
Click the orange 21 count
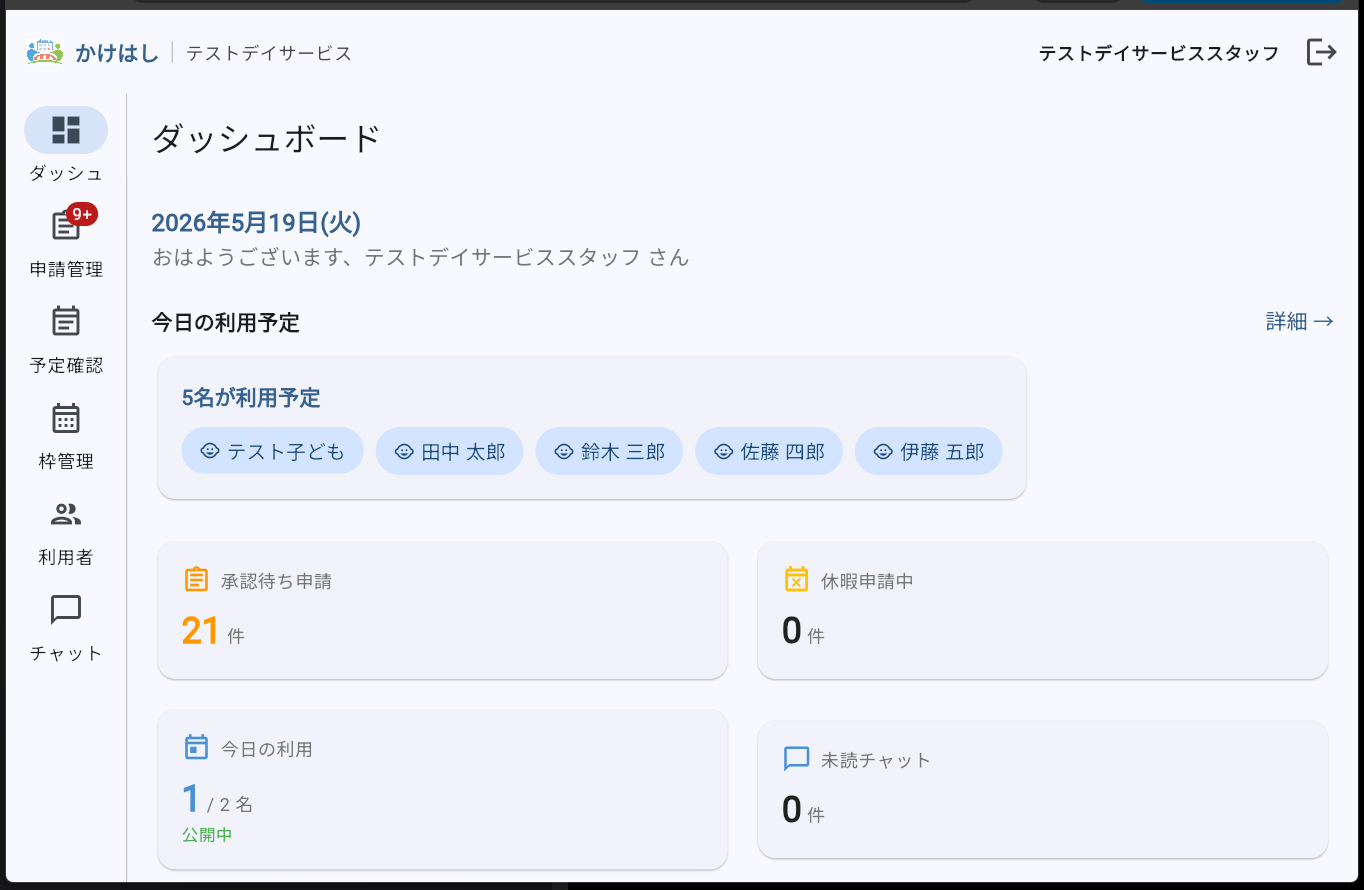[200, 631]
